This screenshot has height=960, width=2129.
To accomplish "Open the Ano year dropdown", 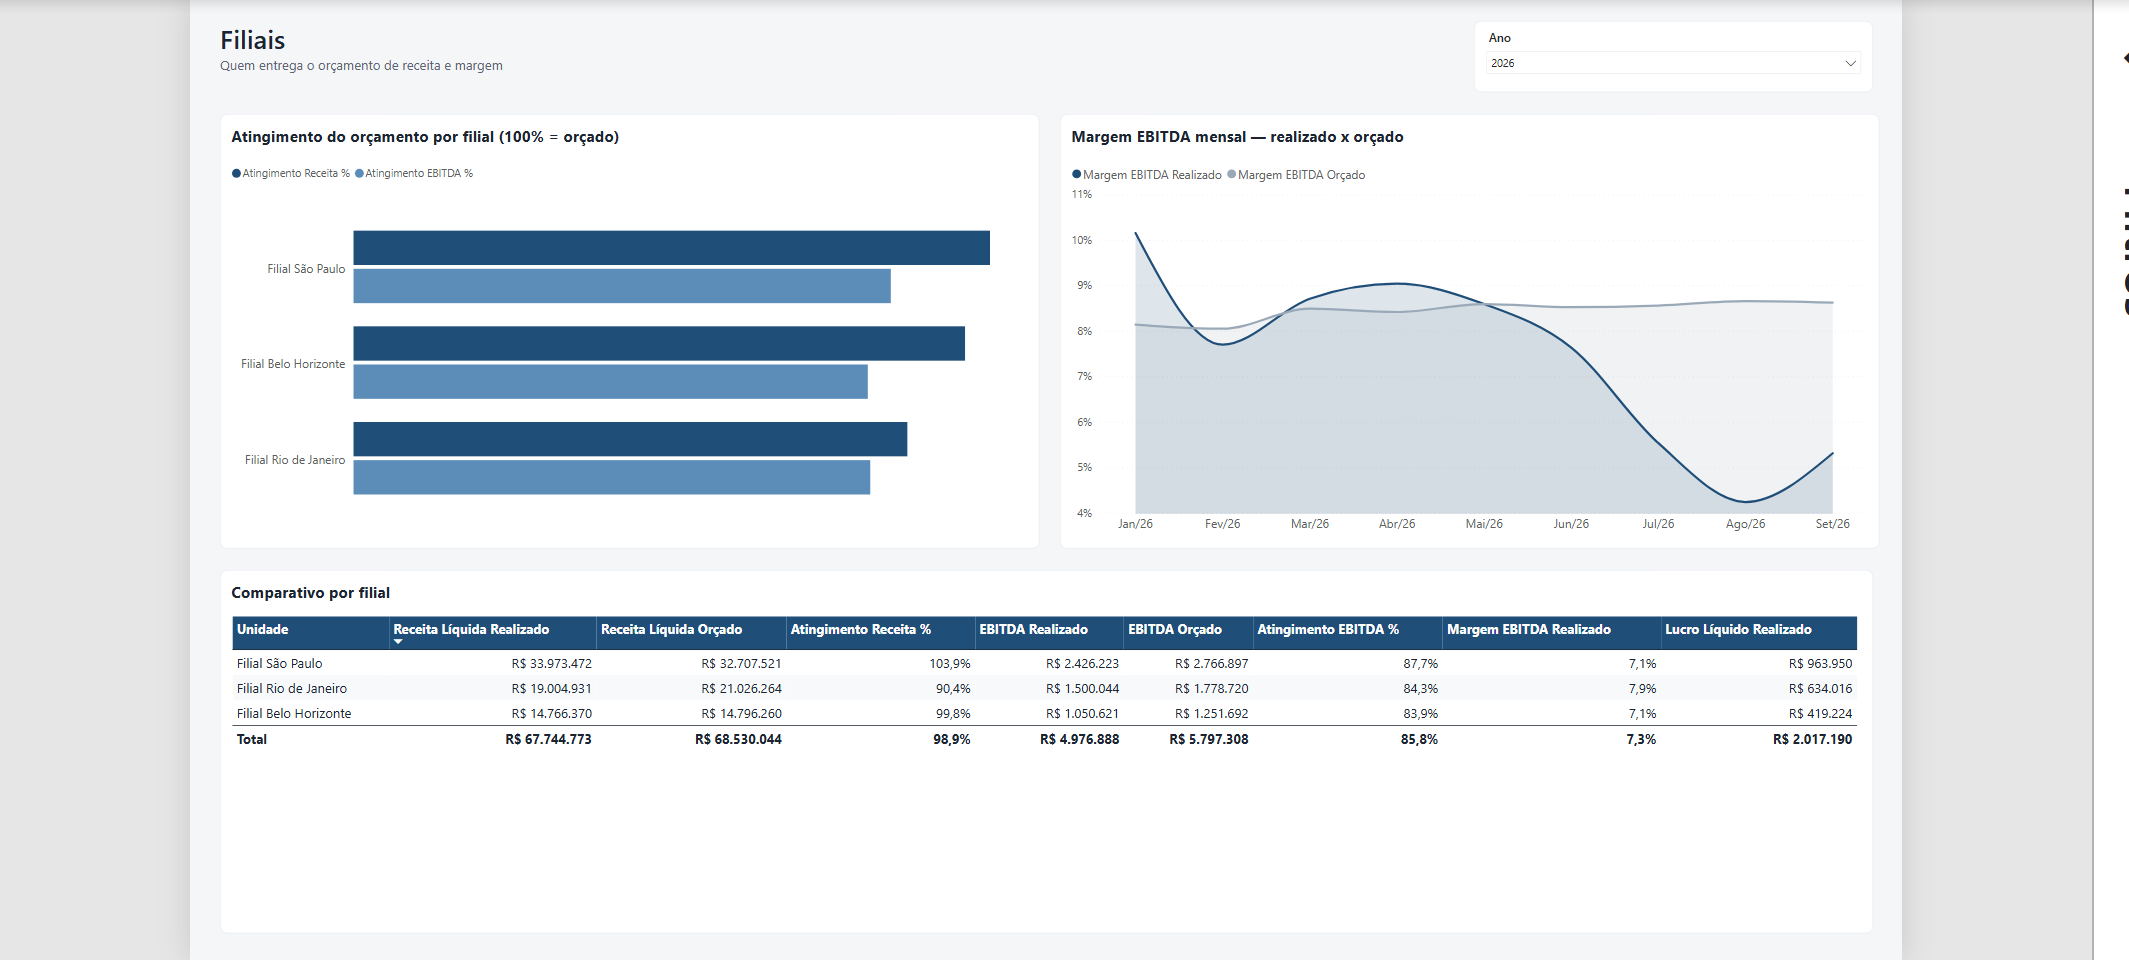I will (1673, 63).
